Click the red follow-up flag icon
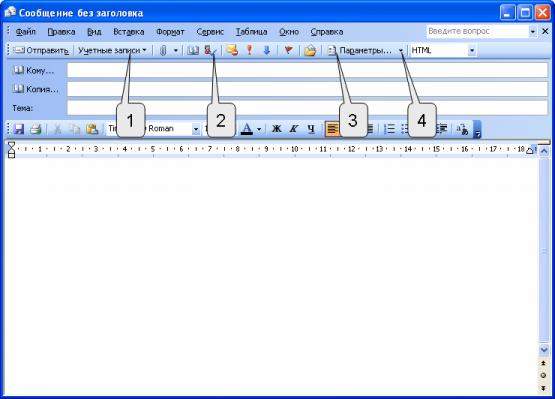 [289, 51]
